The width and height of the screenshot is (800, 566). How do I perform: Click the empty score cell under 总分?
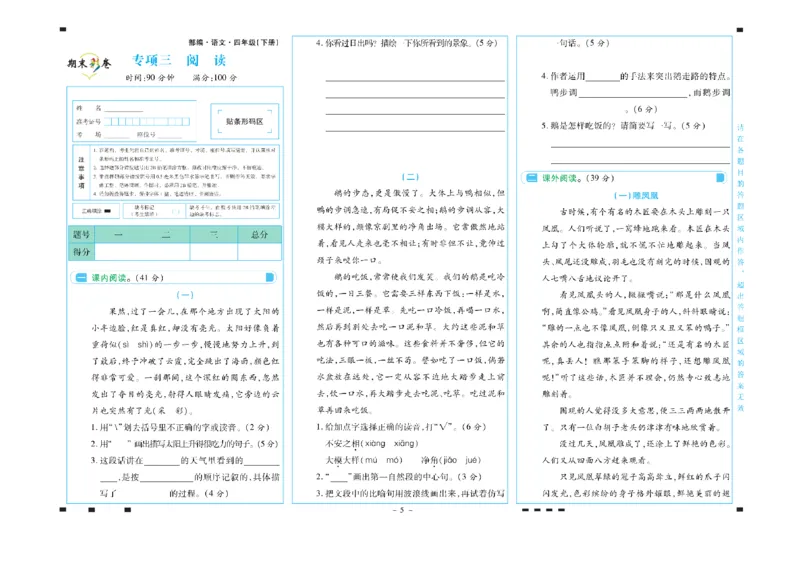[x=259, y=252]
